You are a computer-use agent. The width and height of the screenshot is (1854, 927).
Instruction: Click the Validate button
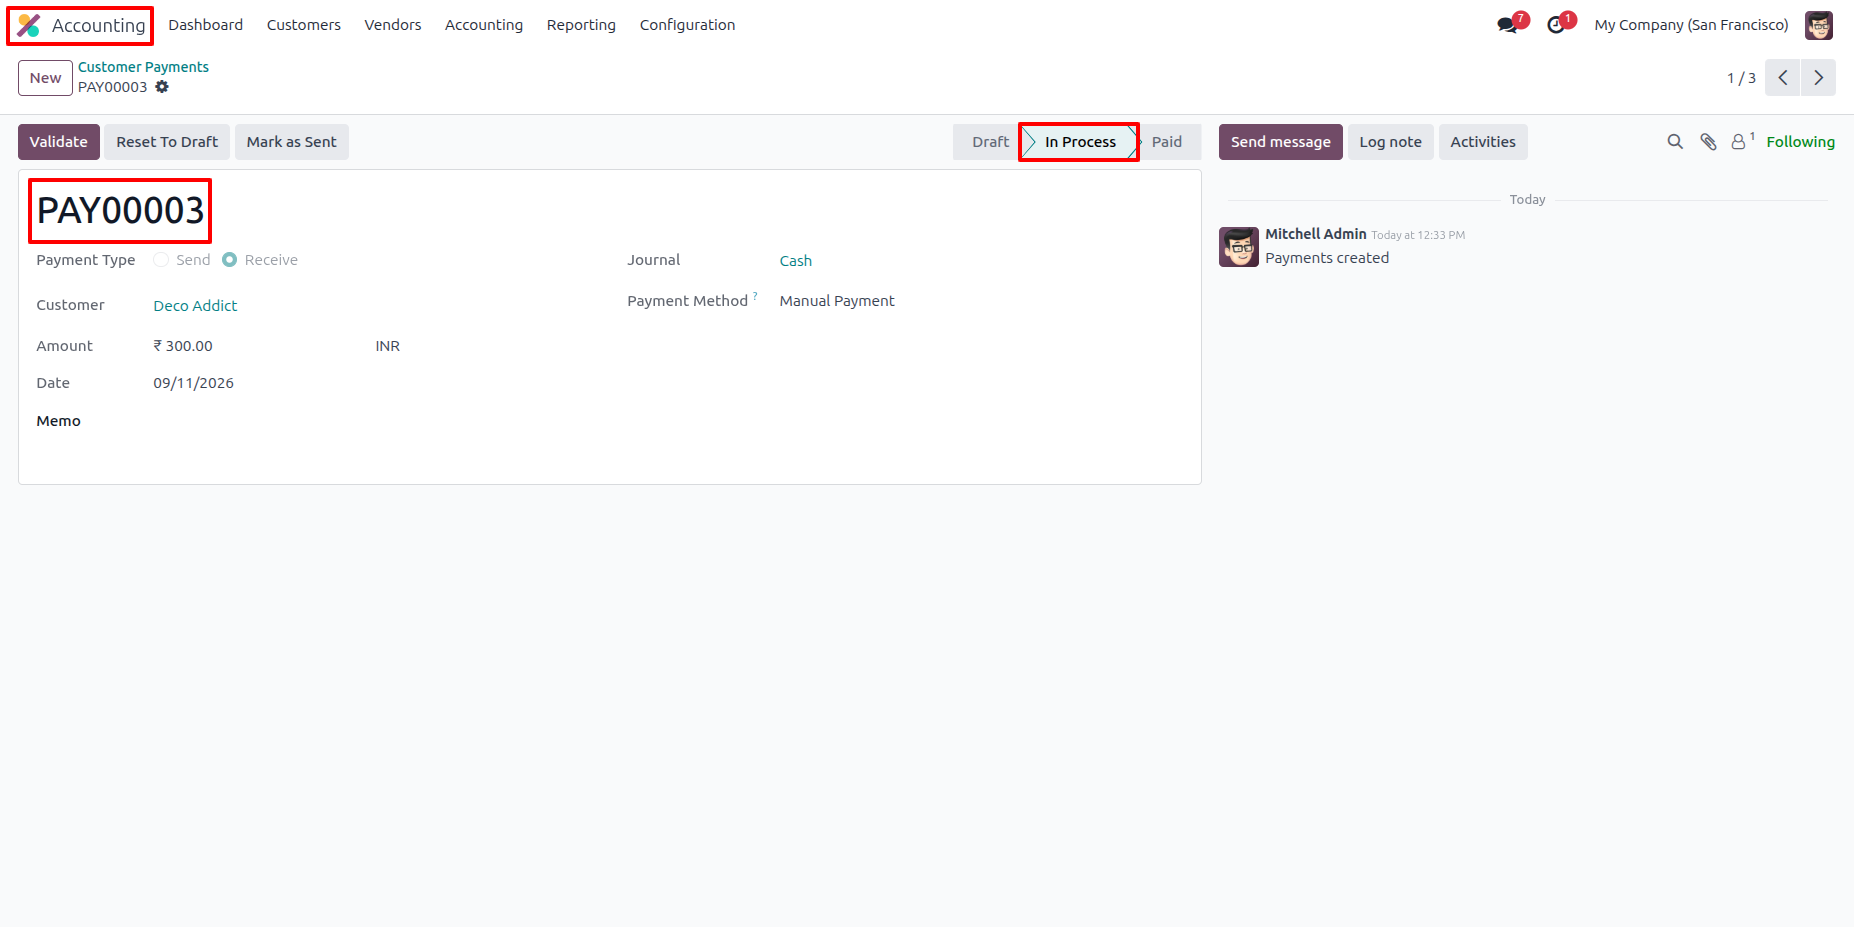point(59,142)
